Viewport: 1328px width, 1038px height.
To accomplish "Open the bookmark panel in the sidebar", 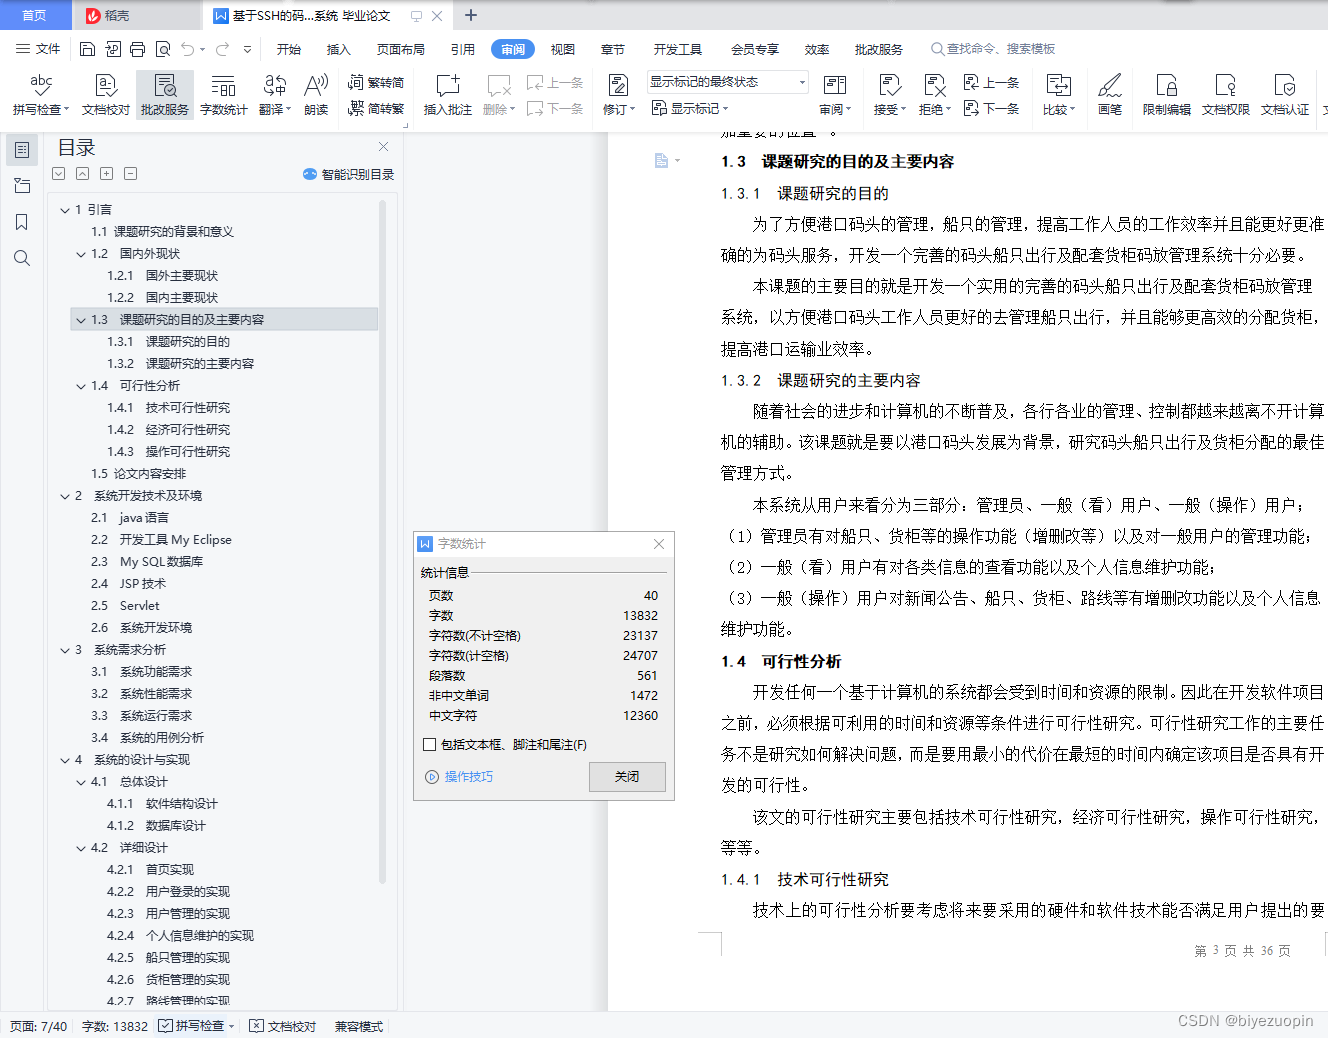I will click(x=22, y=222).
